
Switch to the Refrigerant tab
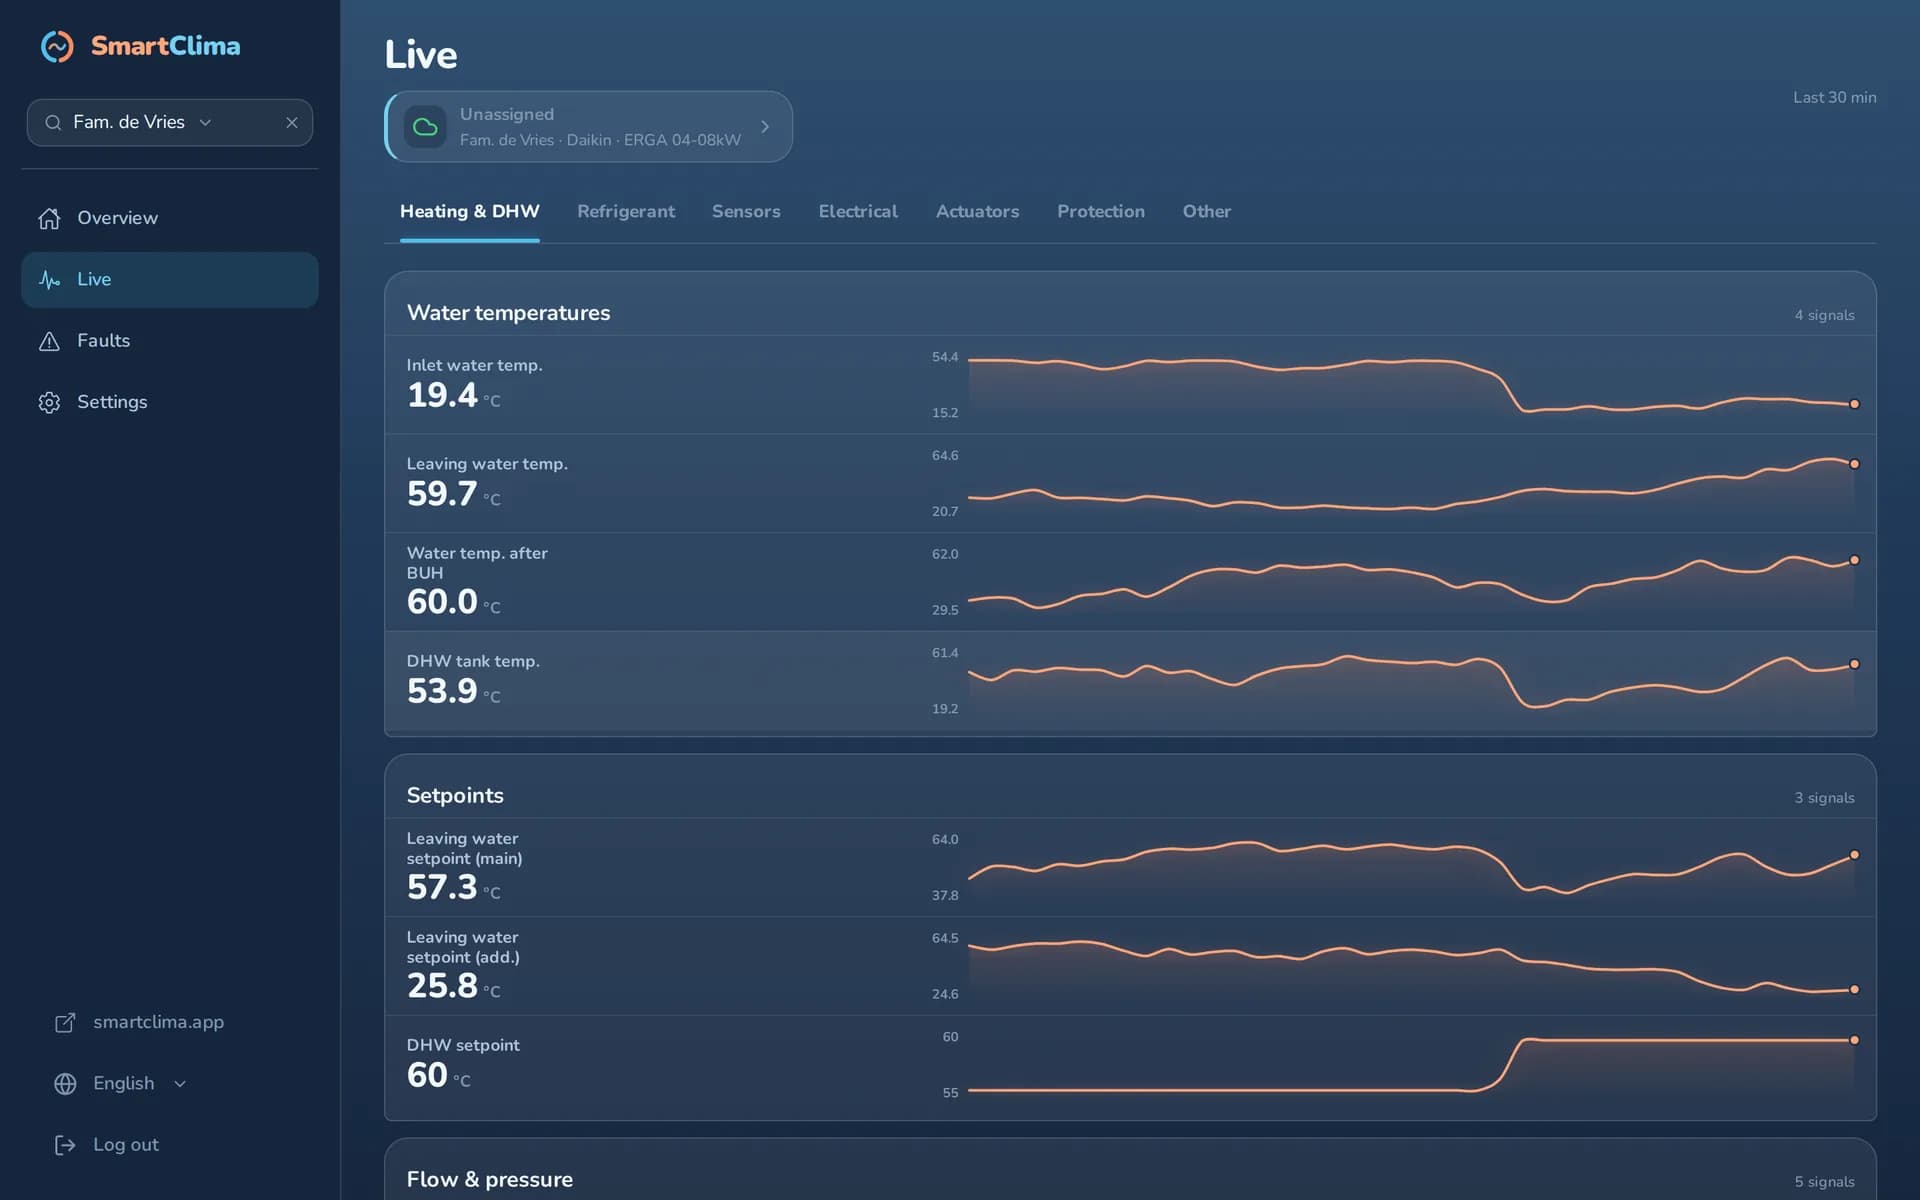coord(626,212)
